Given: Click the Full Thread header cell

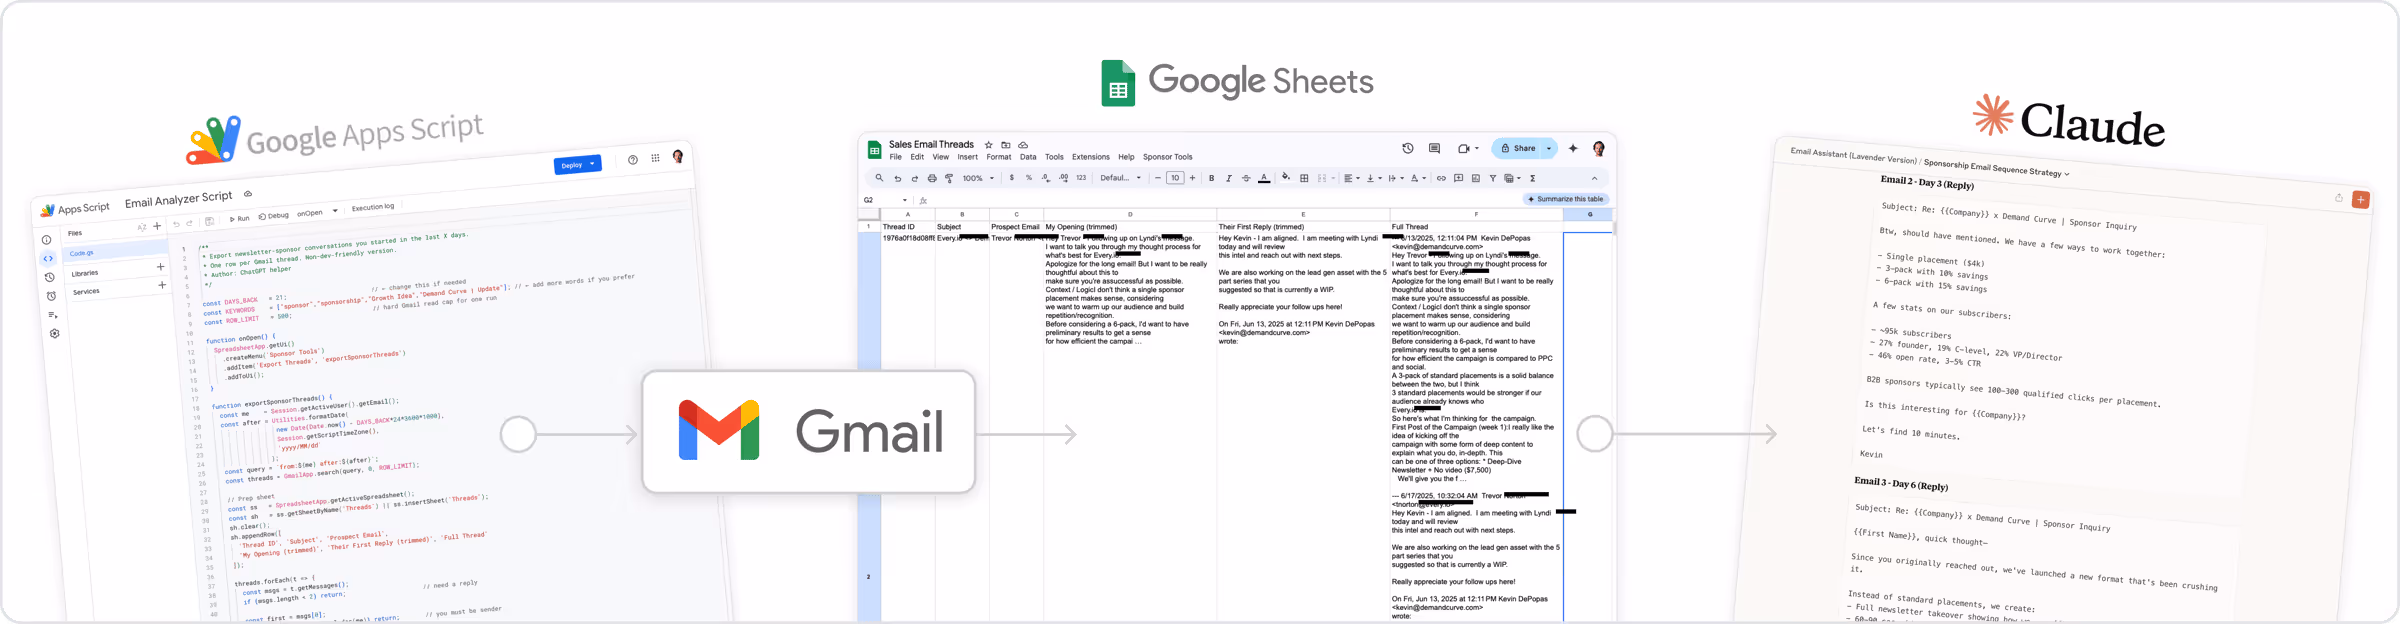Looking at the screenshot, I should coord(1476,227).
